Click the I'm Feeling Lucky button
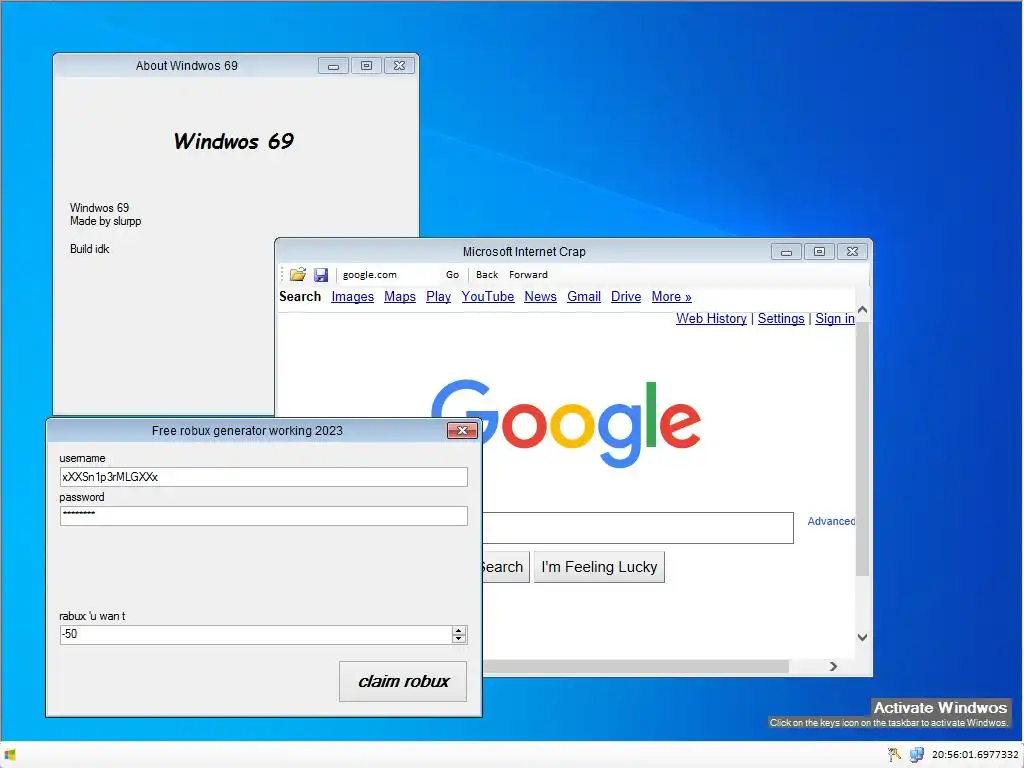The height and width of the screenshot is (768, 1024). pyautogui.click(x=600, y=567)
